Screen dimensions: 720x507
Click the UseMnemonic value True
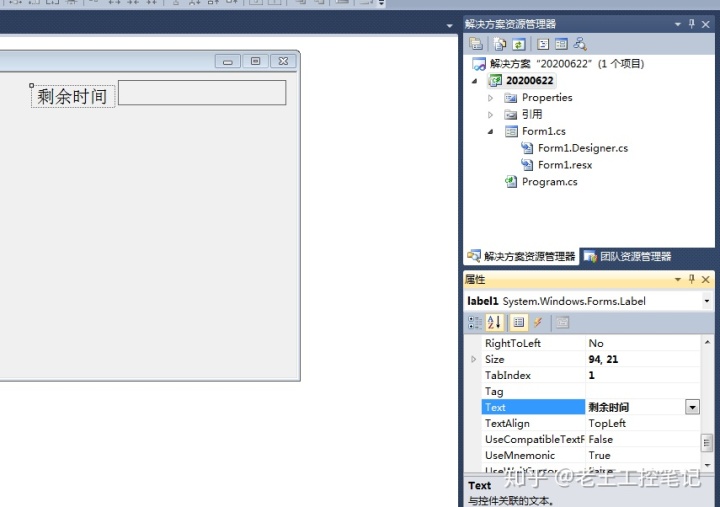tap(599, 456)
